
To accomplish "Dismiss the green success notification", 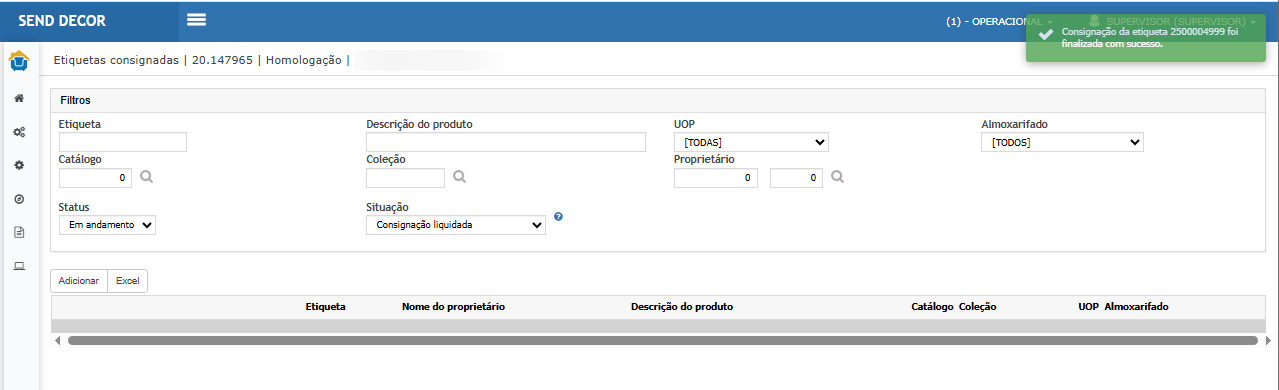I will pyautogui.click(x=1146, y=38).
